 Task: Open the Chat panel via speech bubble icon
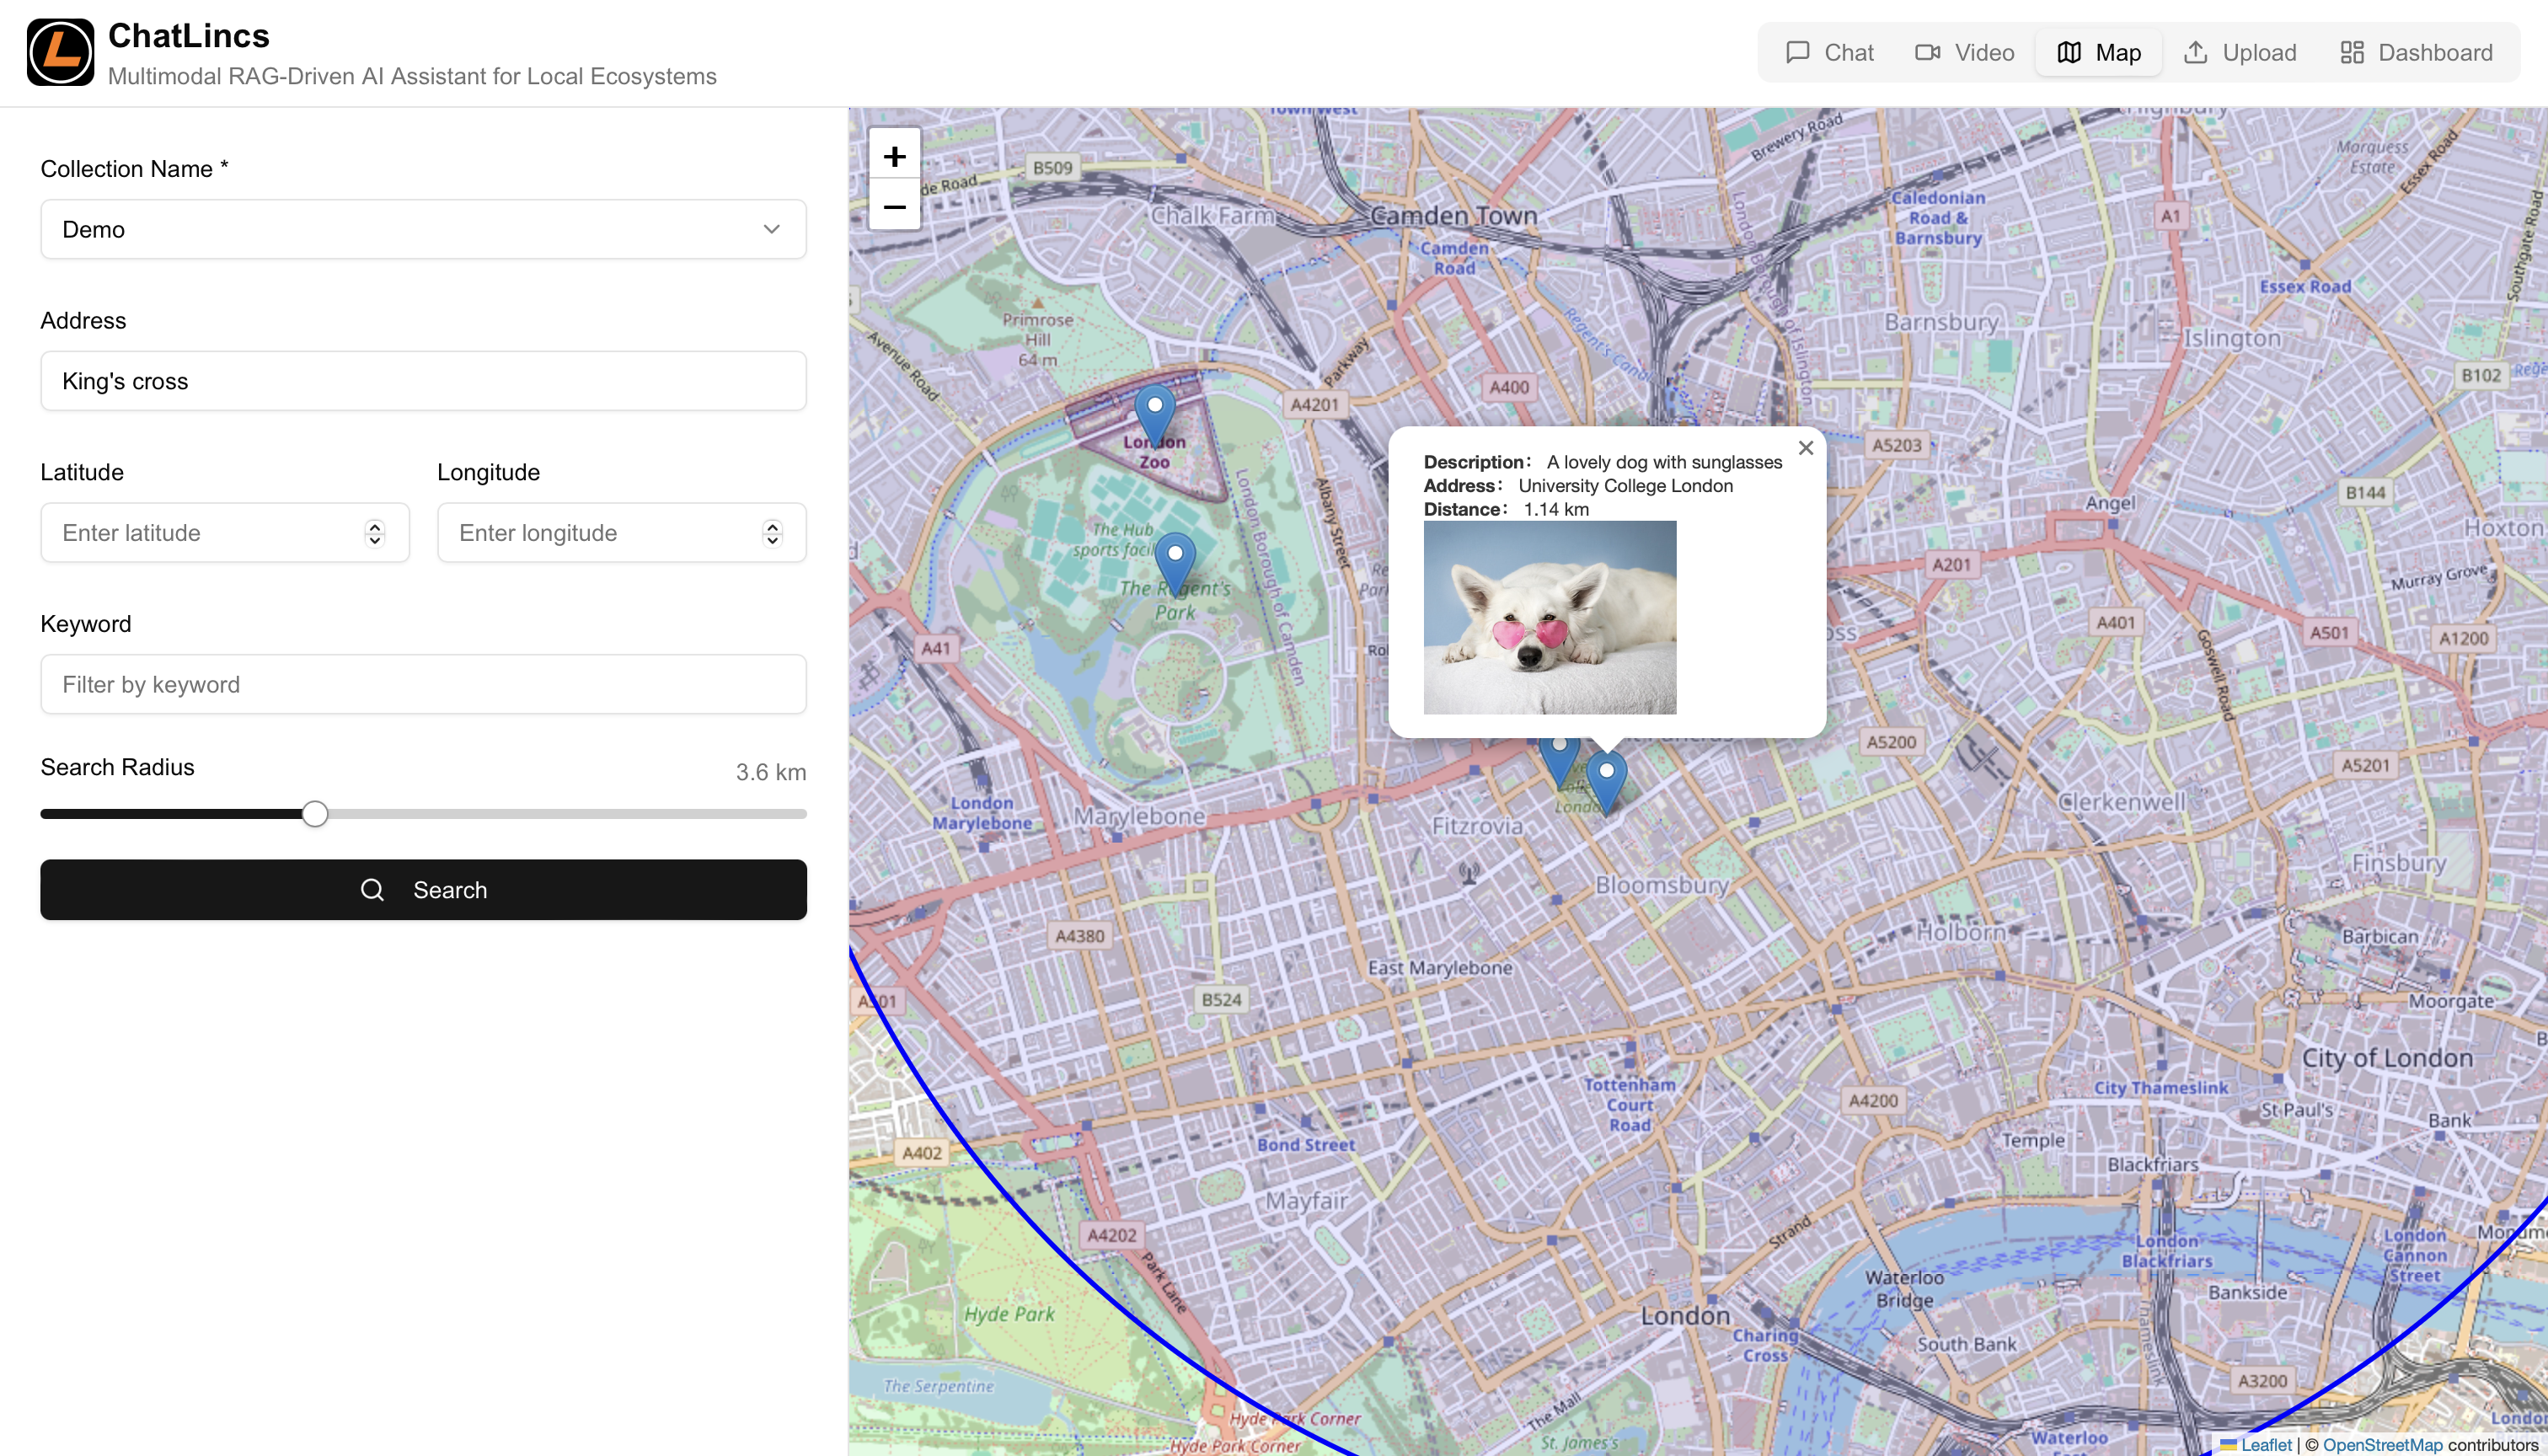coord(1800,52)
